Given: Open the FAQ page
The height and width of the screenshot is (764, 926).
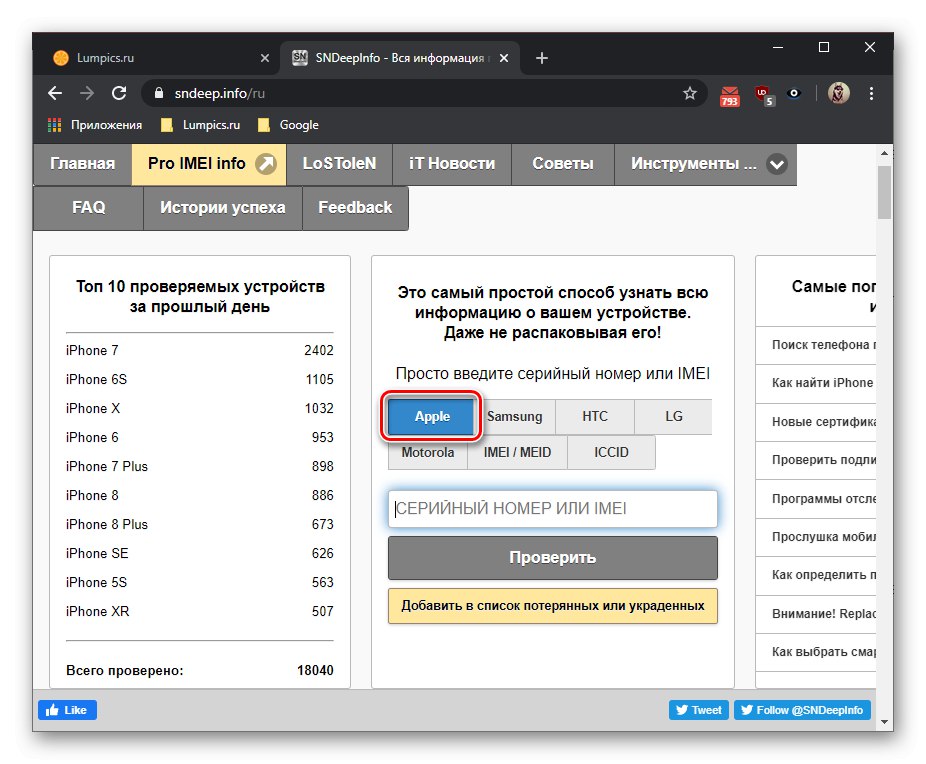Looking at the screenshot, I should 89,208.
